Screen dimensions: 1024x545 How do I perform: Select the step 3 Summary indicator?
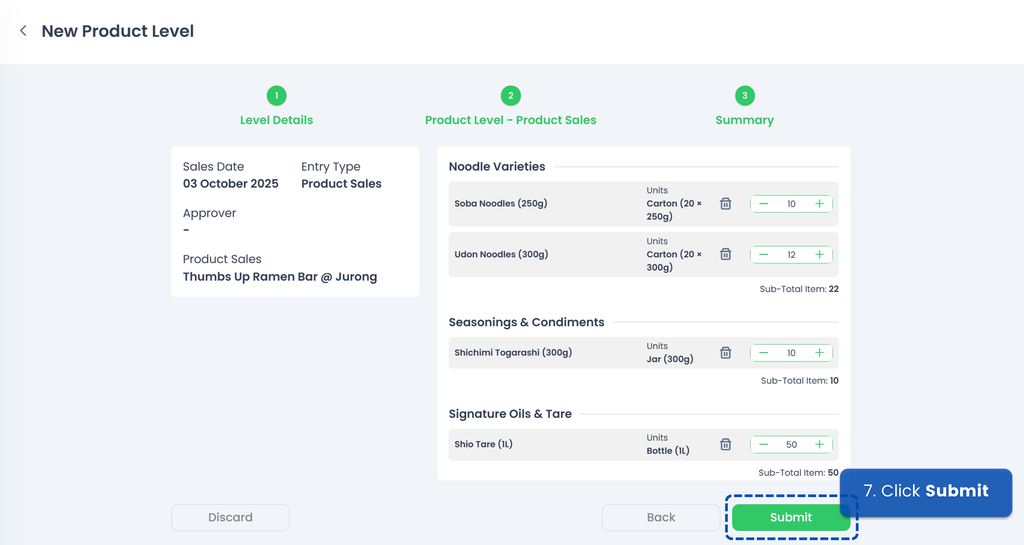pos(744,96)
